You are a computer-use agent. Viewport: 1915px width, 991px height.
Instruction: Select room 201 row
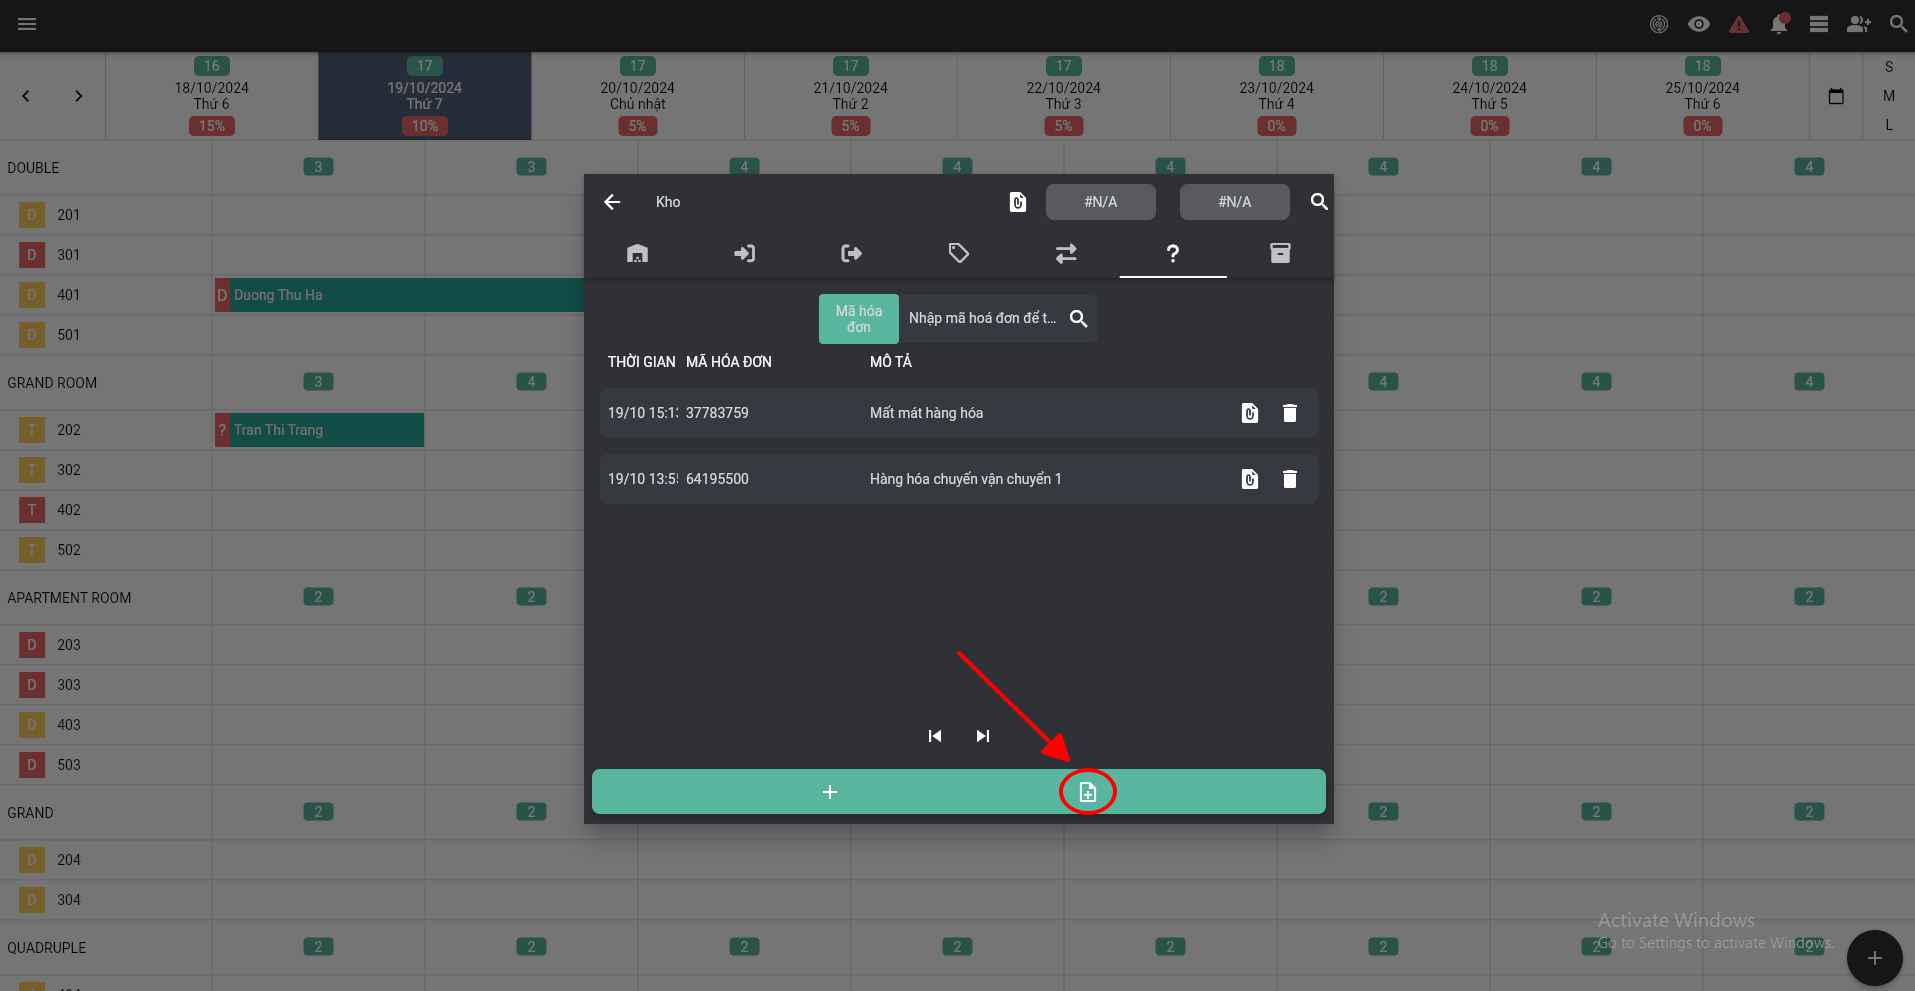105,215
